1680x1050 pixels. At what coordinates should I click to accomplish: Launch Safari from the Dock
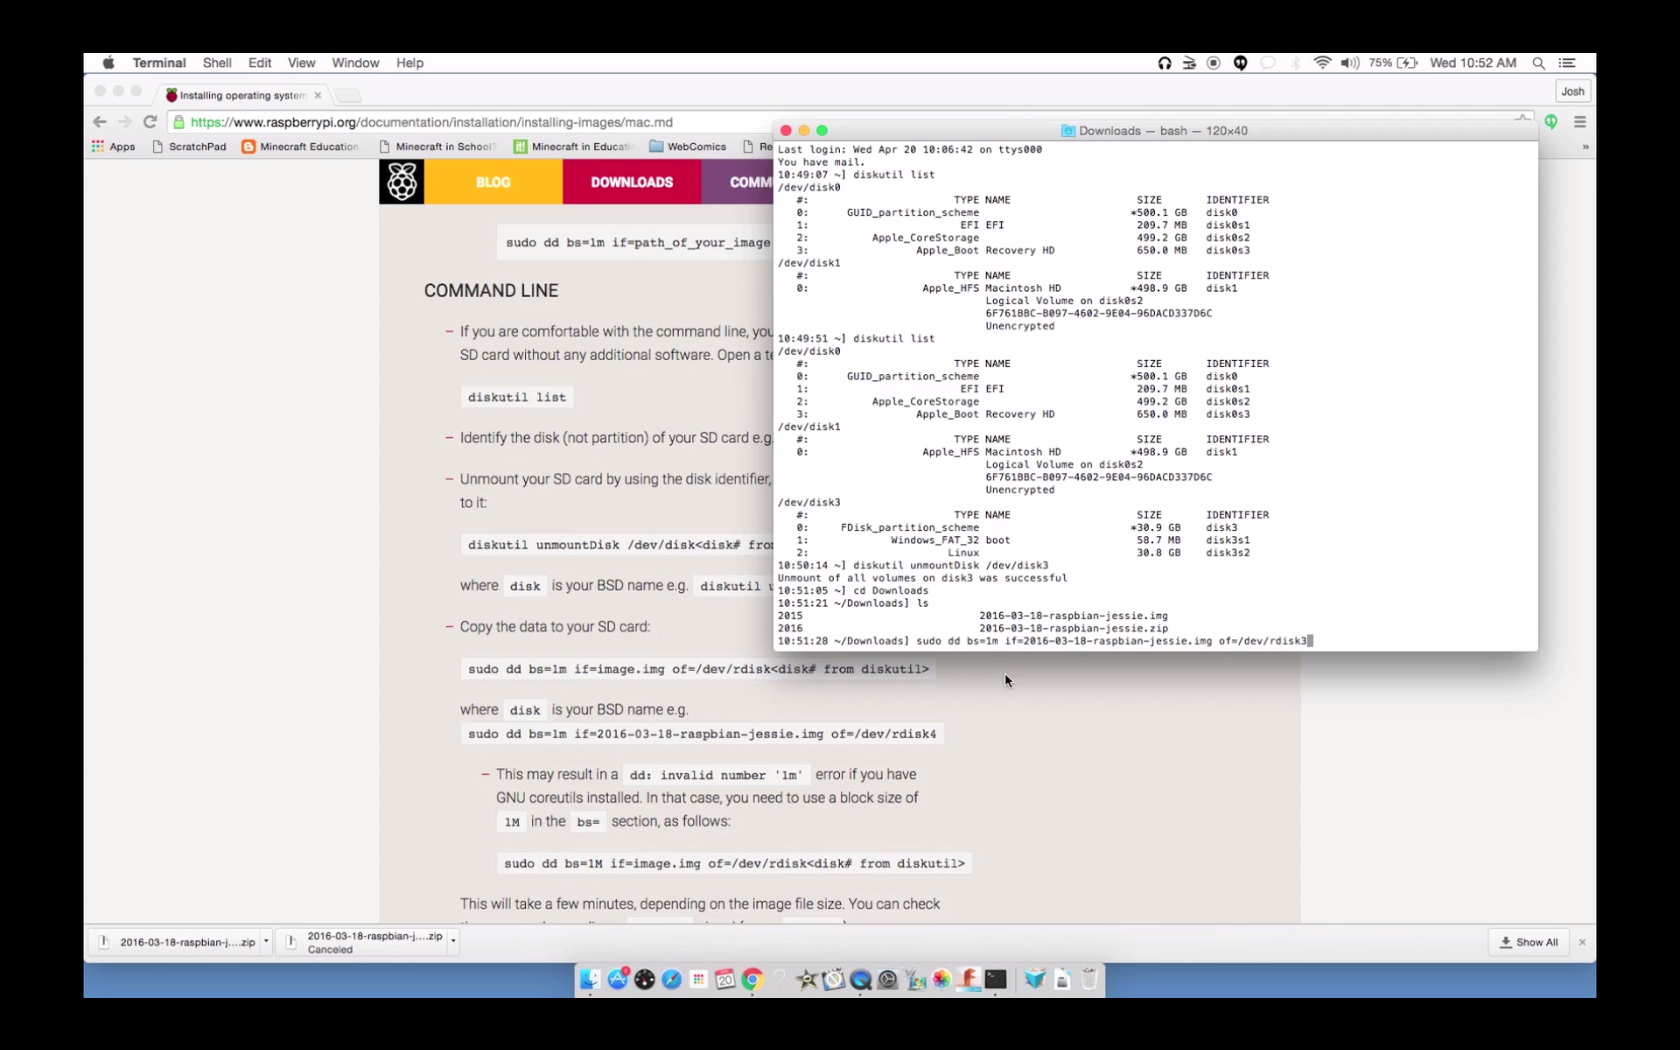pyautogui.click(x=672, y=979)
